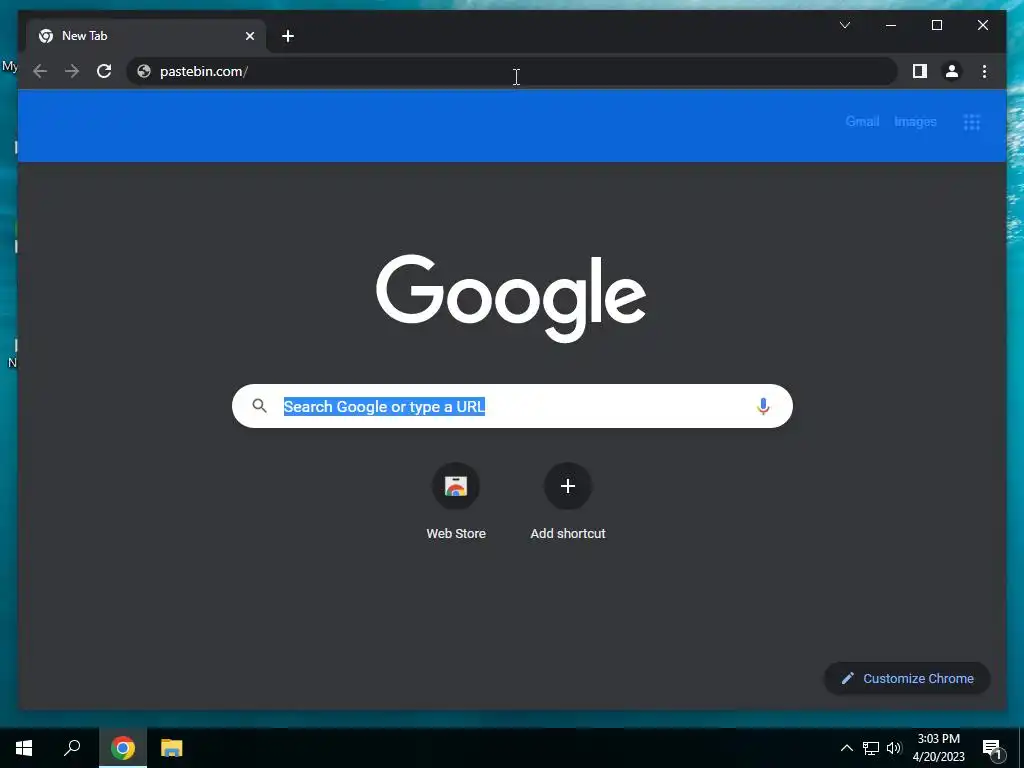Click Chrome icon in the taskbar

tap(123, 748)
